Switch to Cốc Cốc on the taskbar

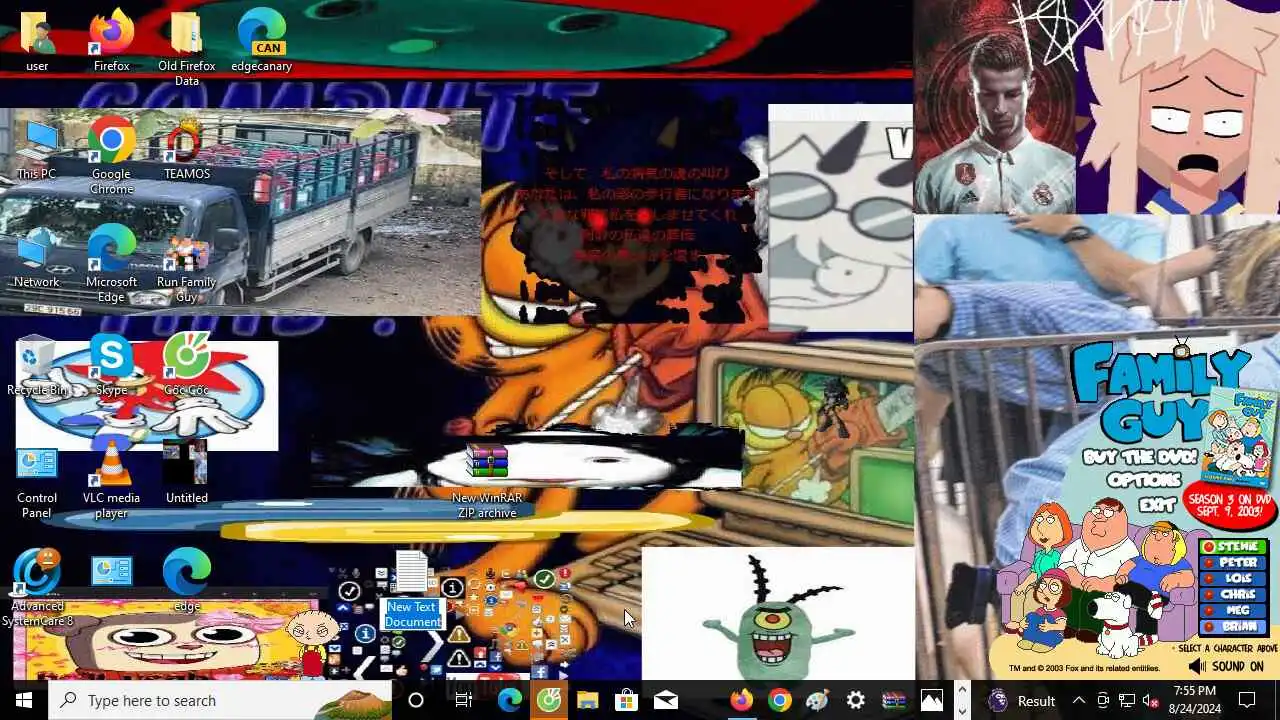pos(549,700)
